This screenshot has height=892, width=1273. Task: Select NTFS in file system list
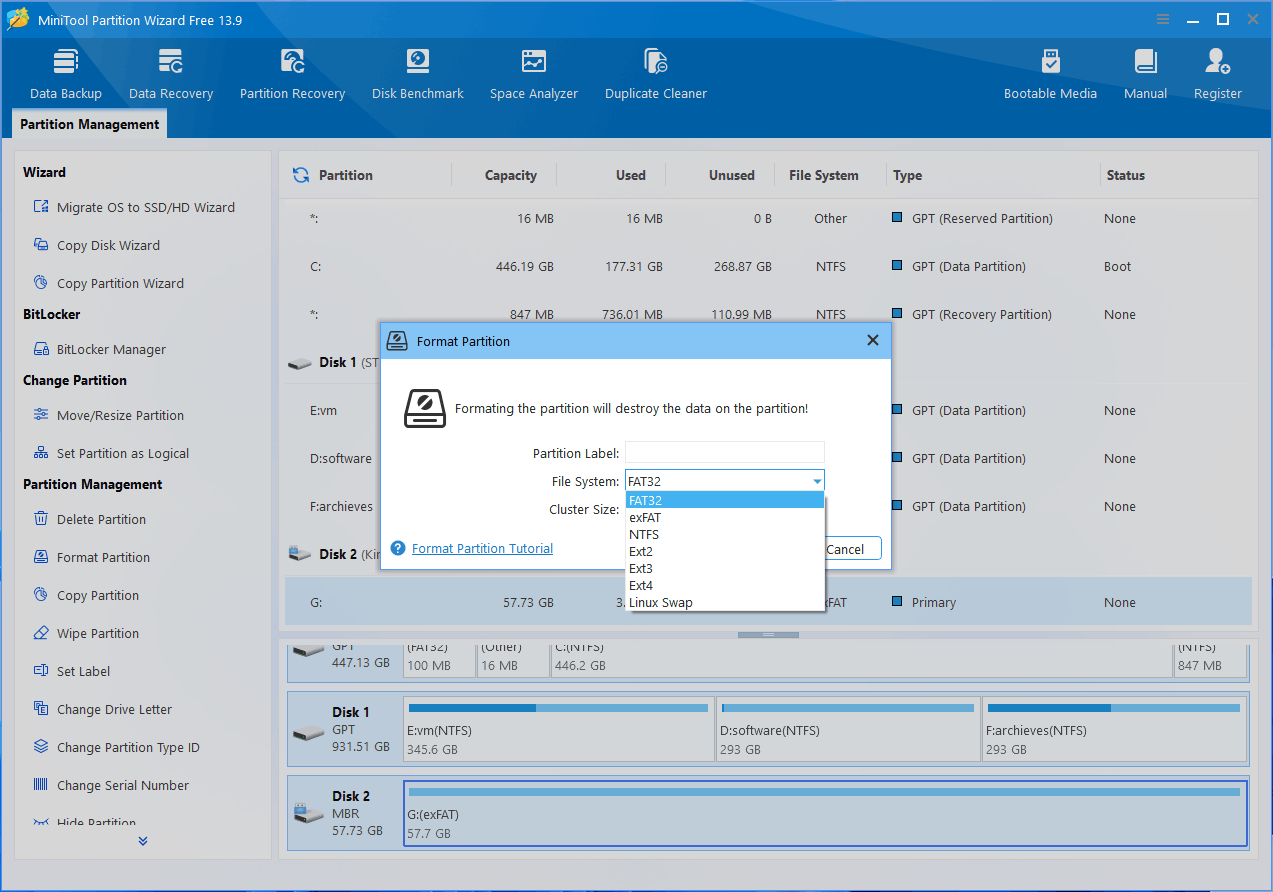click(x=725, y=534)
